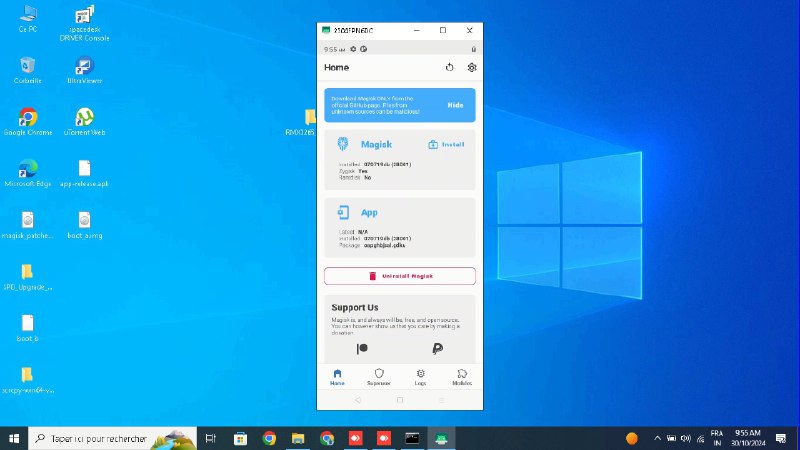Select the Ce PC desktop icon

click(28, 19)
